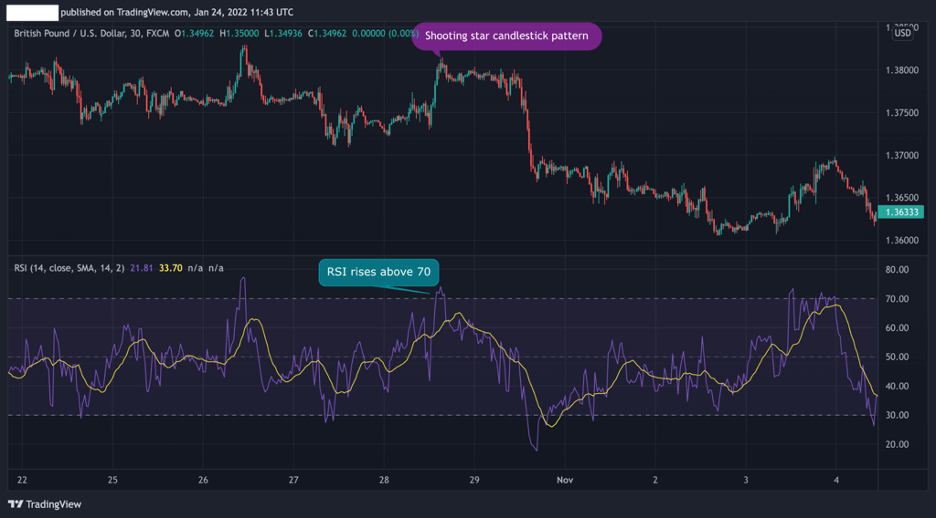The image size is (936, 518).
Task: Click the low price L1.34936 in header
Action: coord(282,33)
